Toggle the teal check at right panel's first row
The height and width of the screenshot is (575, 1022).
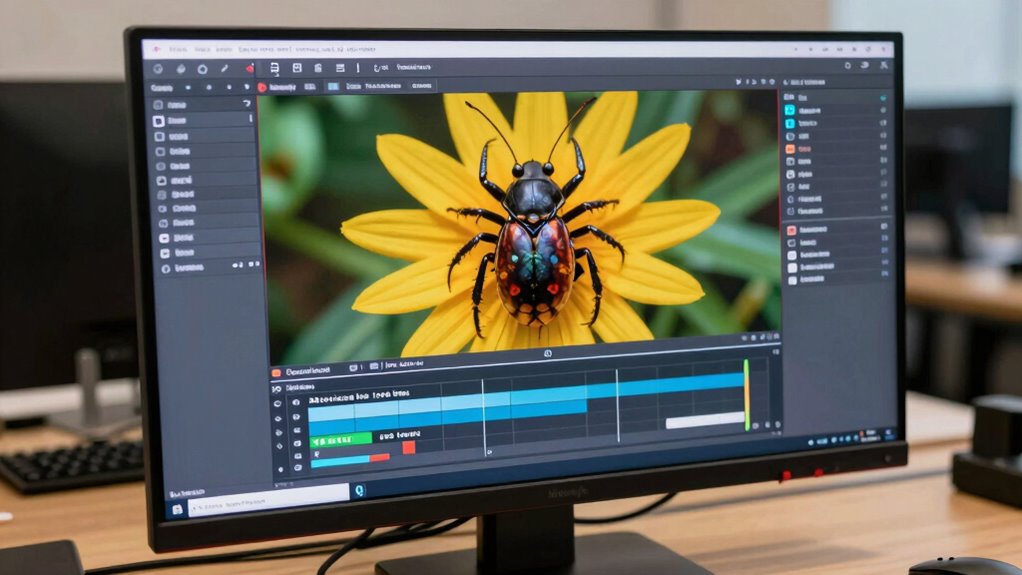882,99
